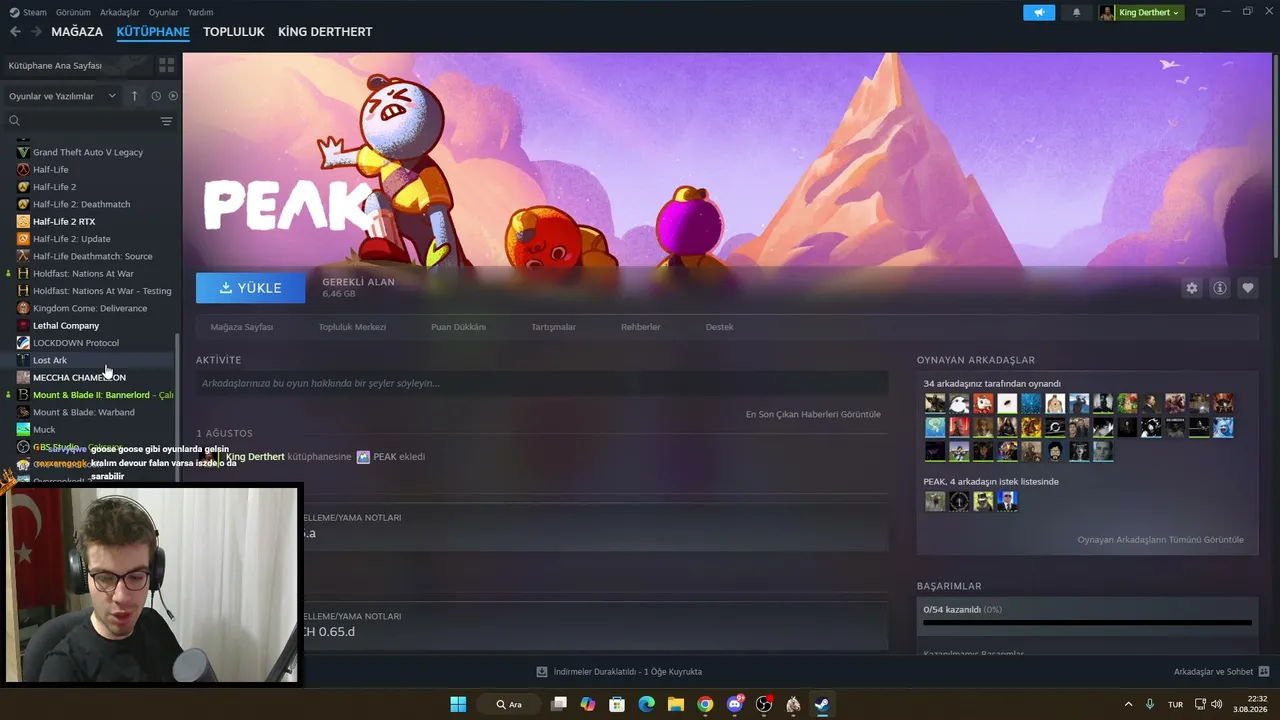Viewport: 1280px width, 720px height.
Task: Click the library list scrollbar
Action: (179, 408)
